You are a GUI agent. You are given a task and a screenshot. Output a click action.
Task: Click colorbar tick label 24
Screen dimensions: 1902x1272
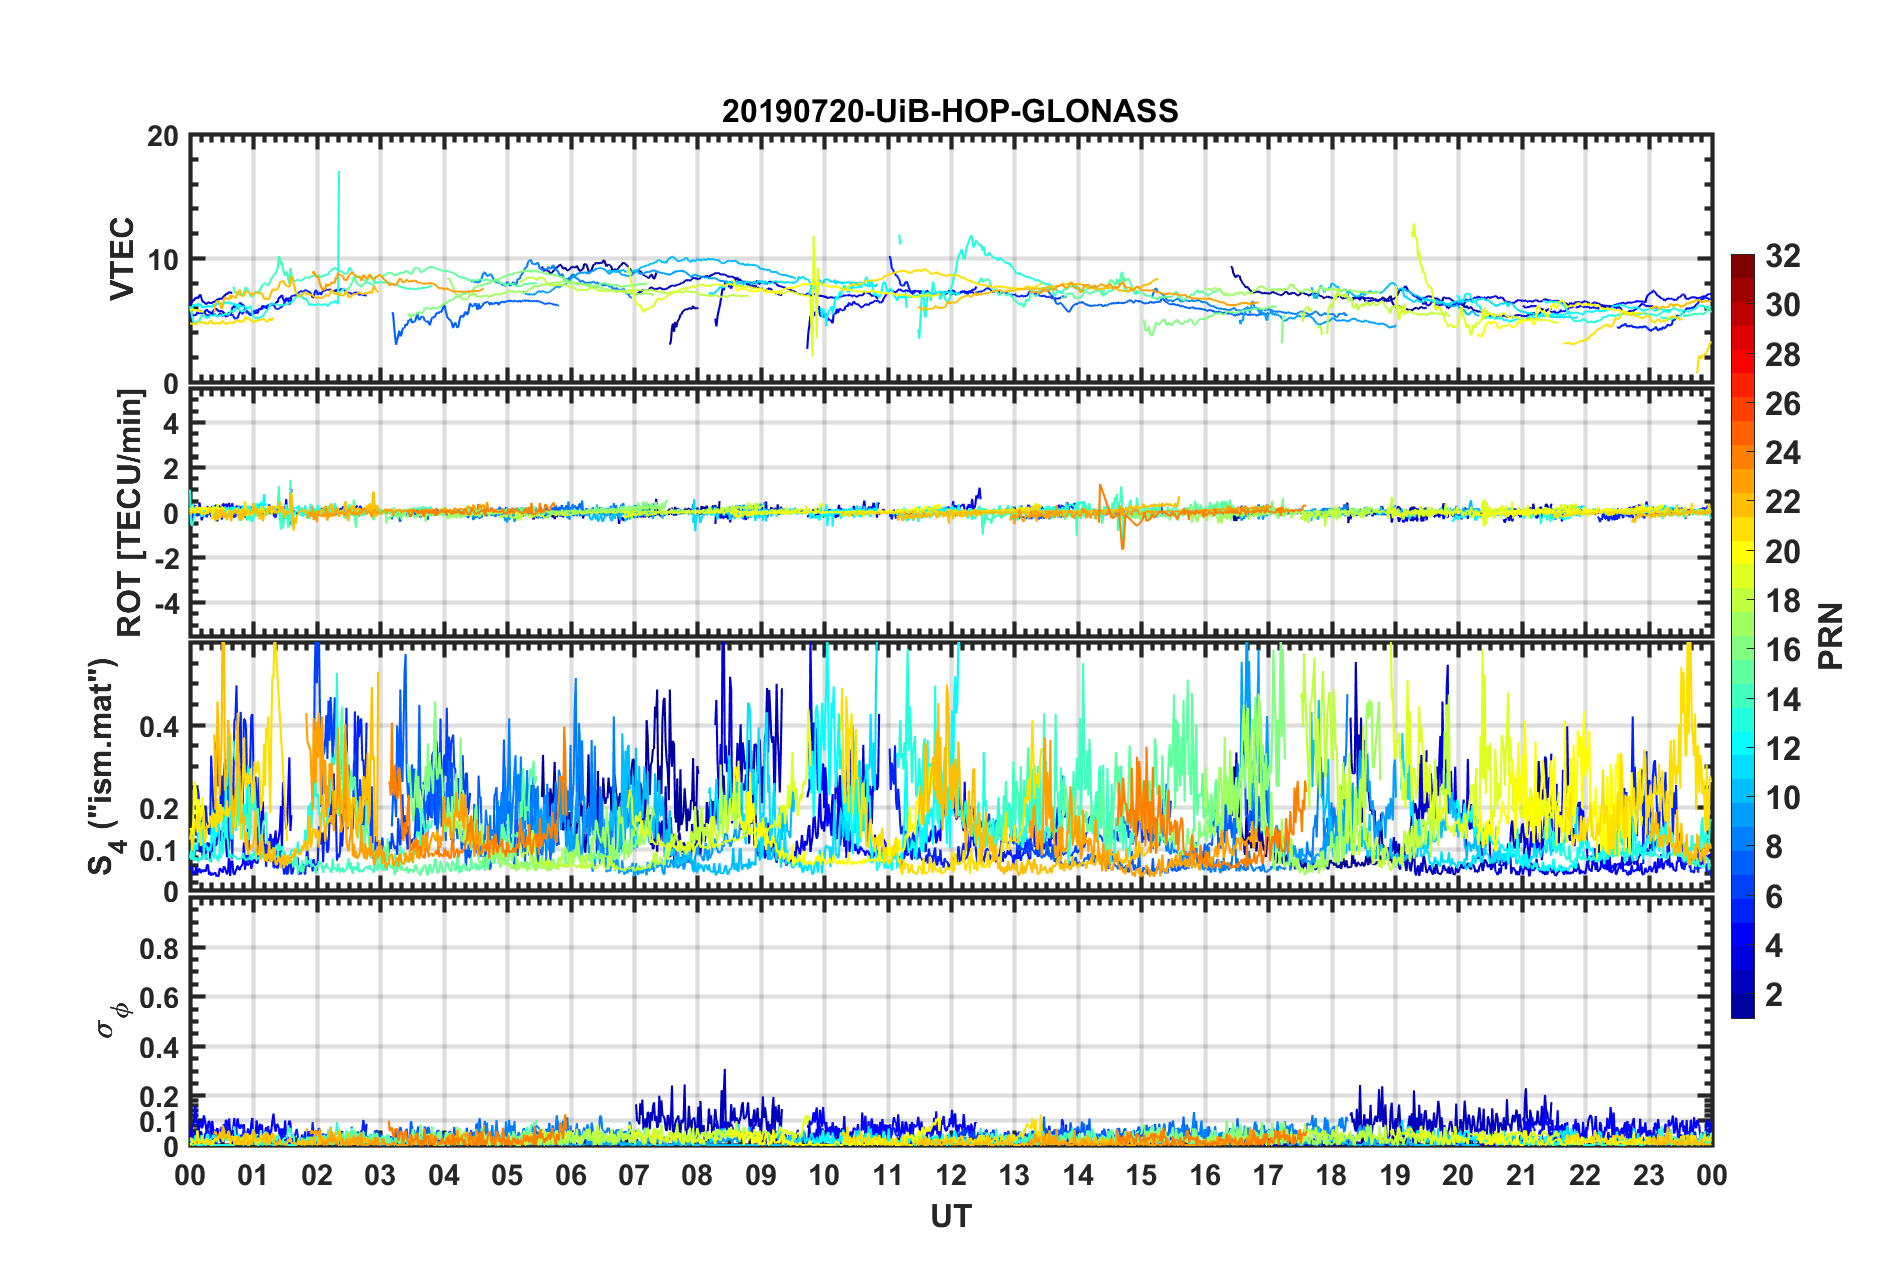click(x=1783, y=453)
